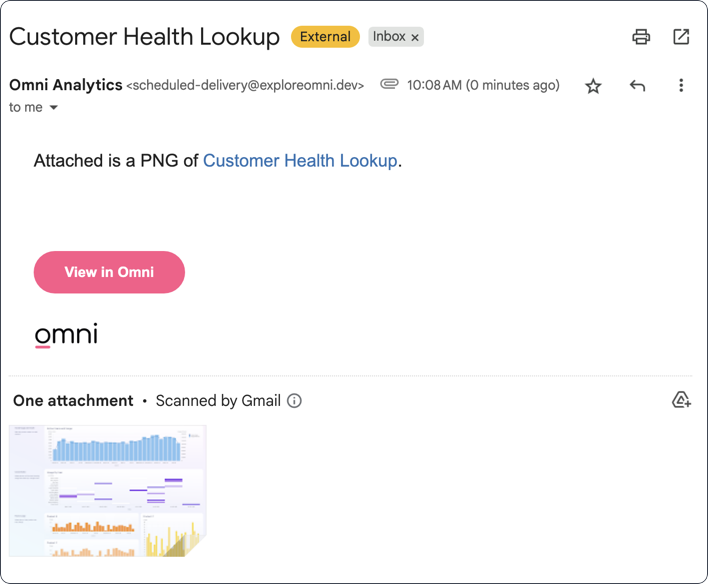Click the scheduled-delivery sender email address
The width and height of the screenshot is (708, 584).
coord(245,86)
